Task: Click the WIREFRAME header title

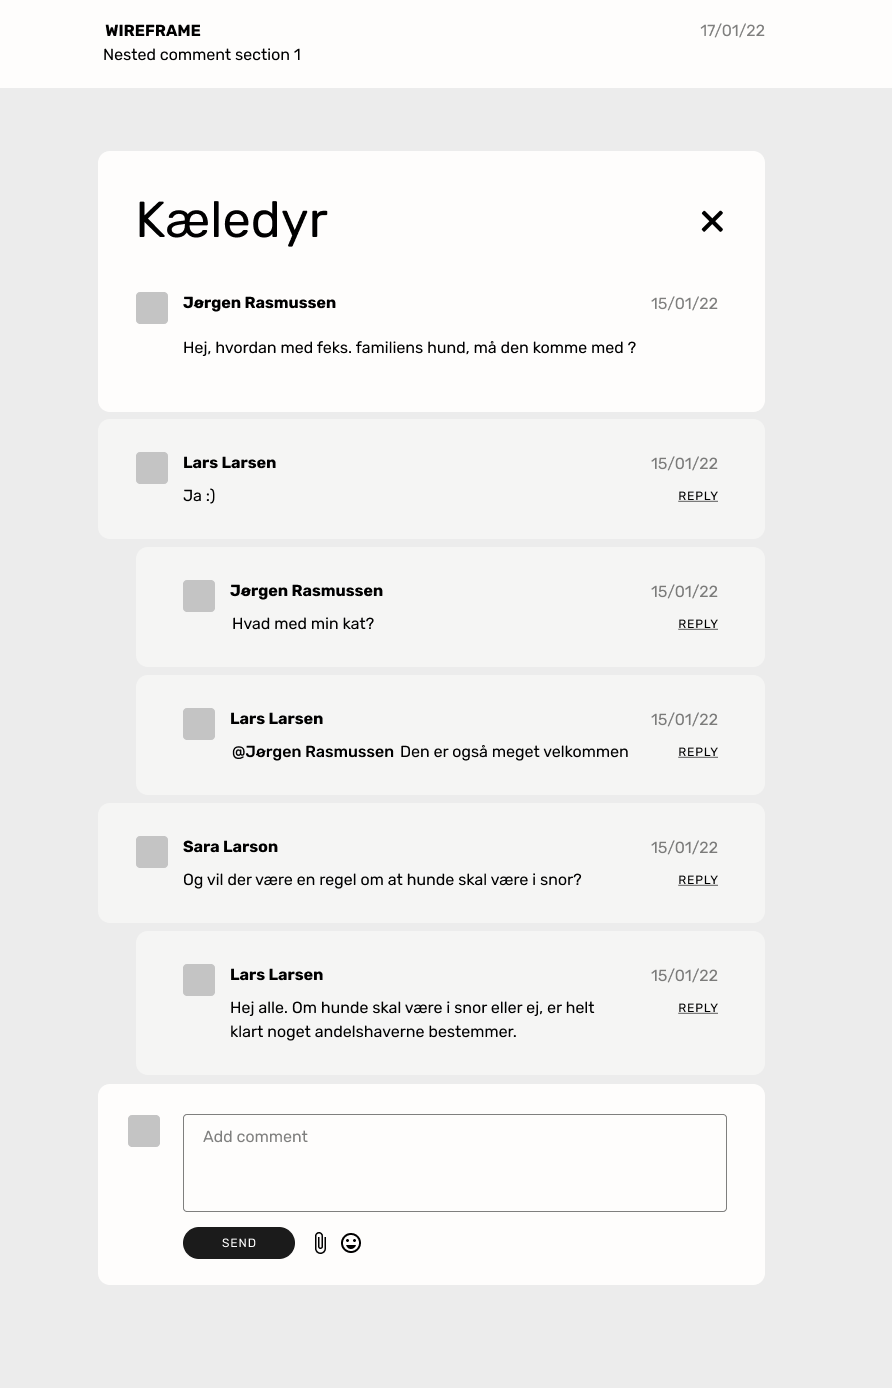Action: (152, 30)
